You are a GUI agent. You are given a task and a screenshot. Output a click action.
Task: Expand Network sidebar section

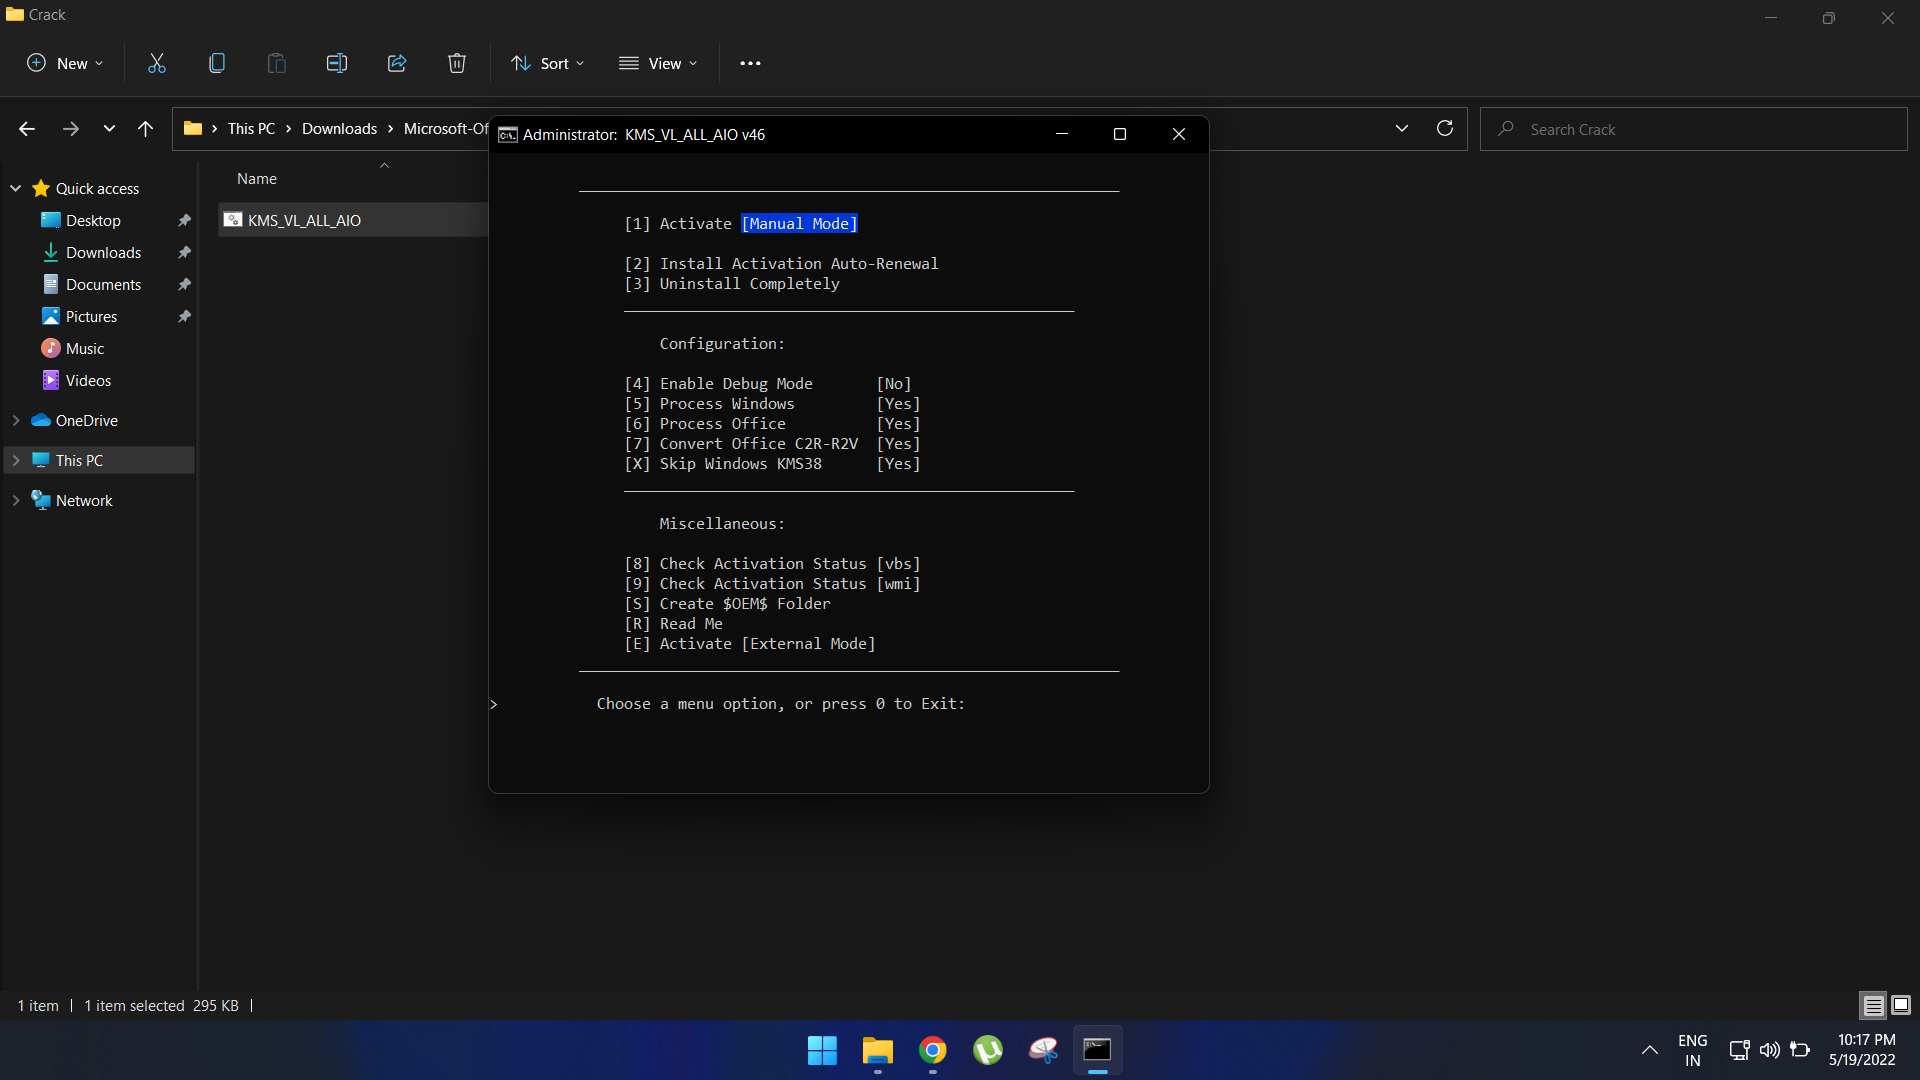tap(15, 500)
